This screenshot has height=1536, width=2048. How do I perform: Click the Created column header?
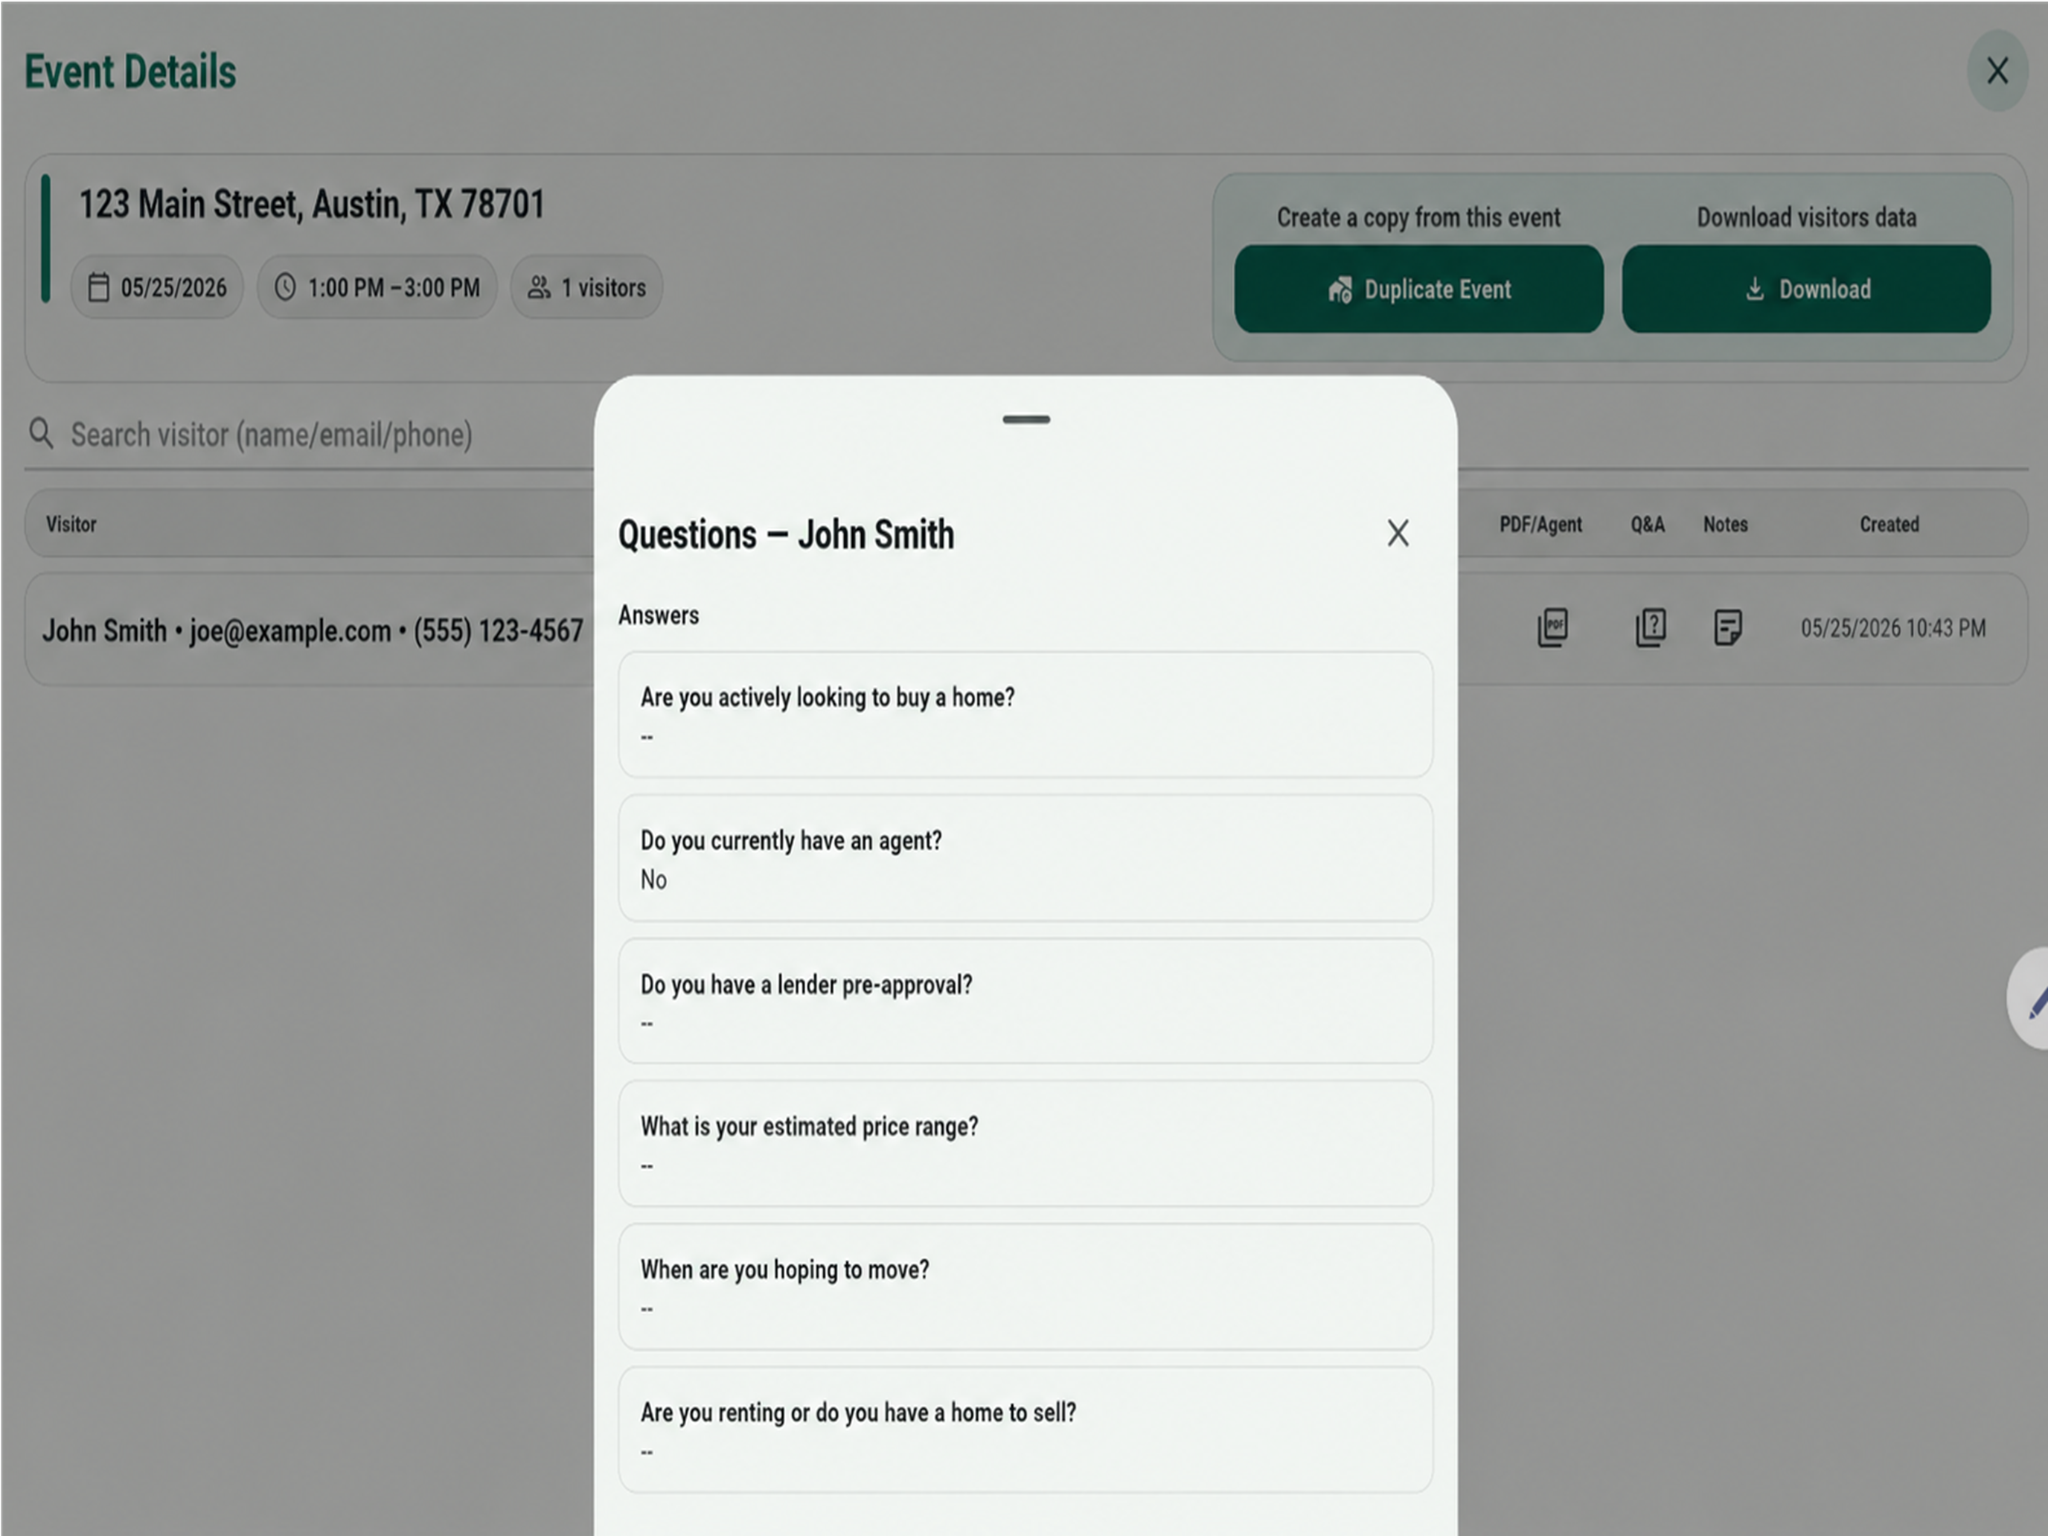click(x=1889, y=524)
